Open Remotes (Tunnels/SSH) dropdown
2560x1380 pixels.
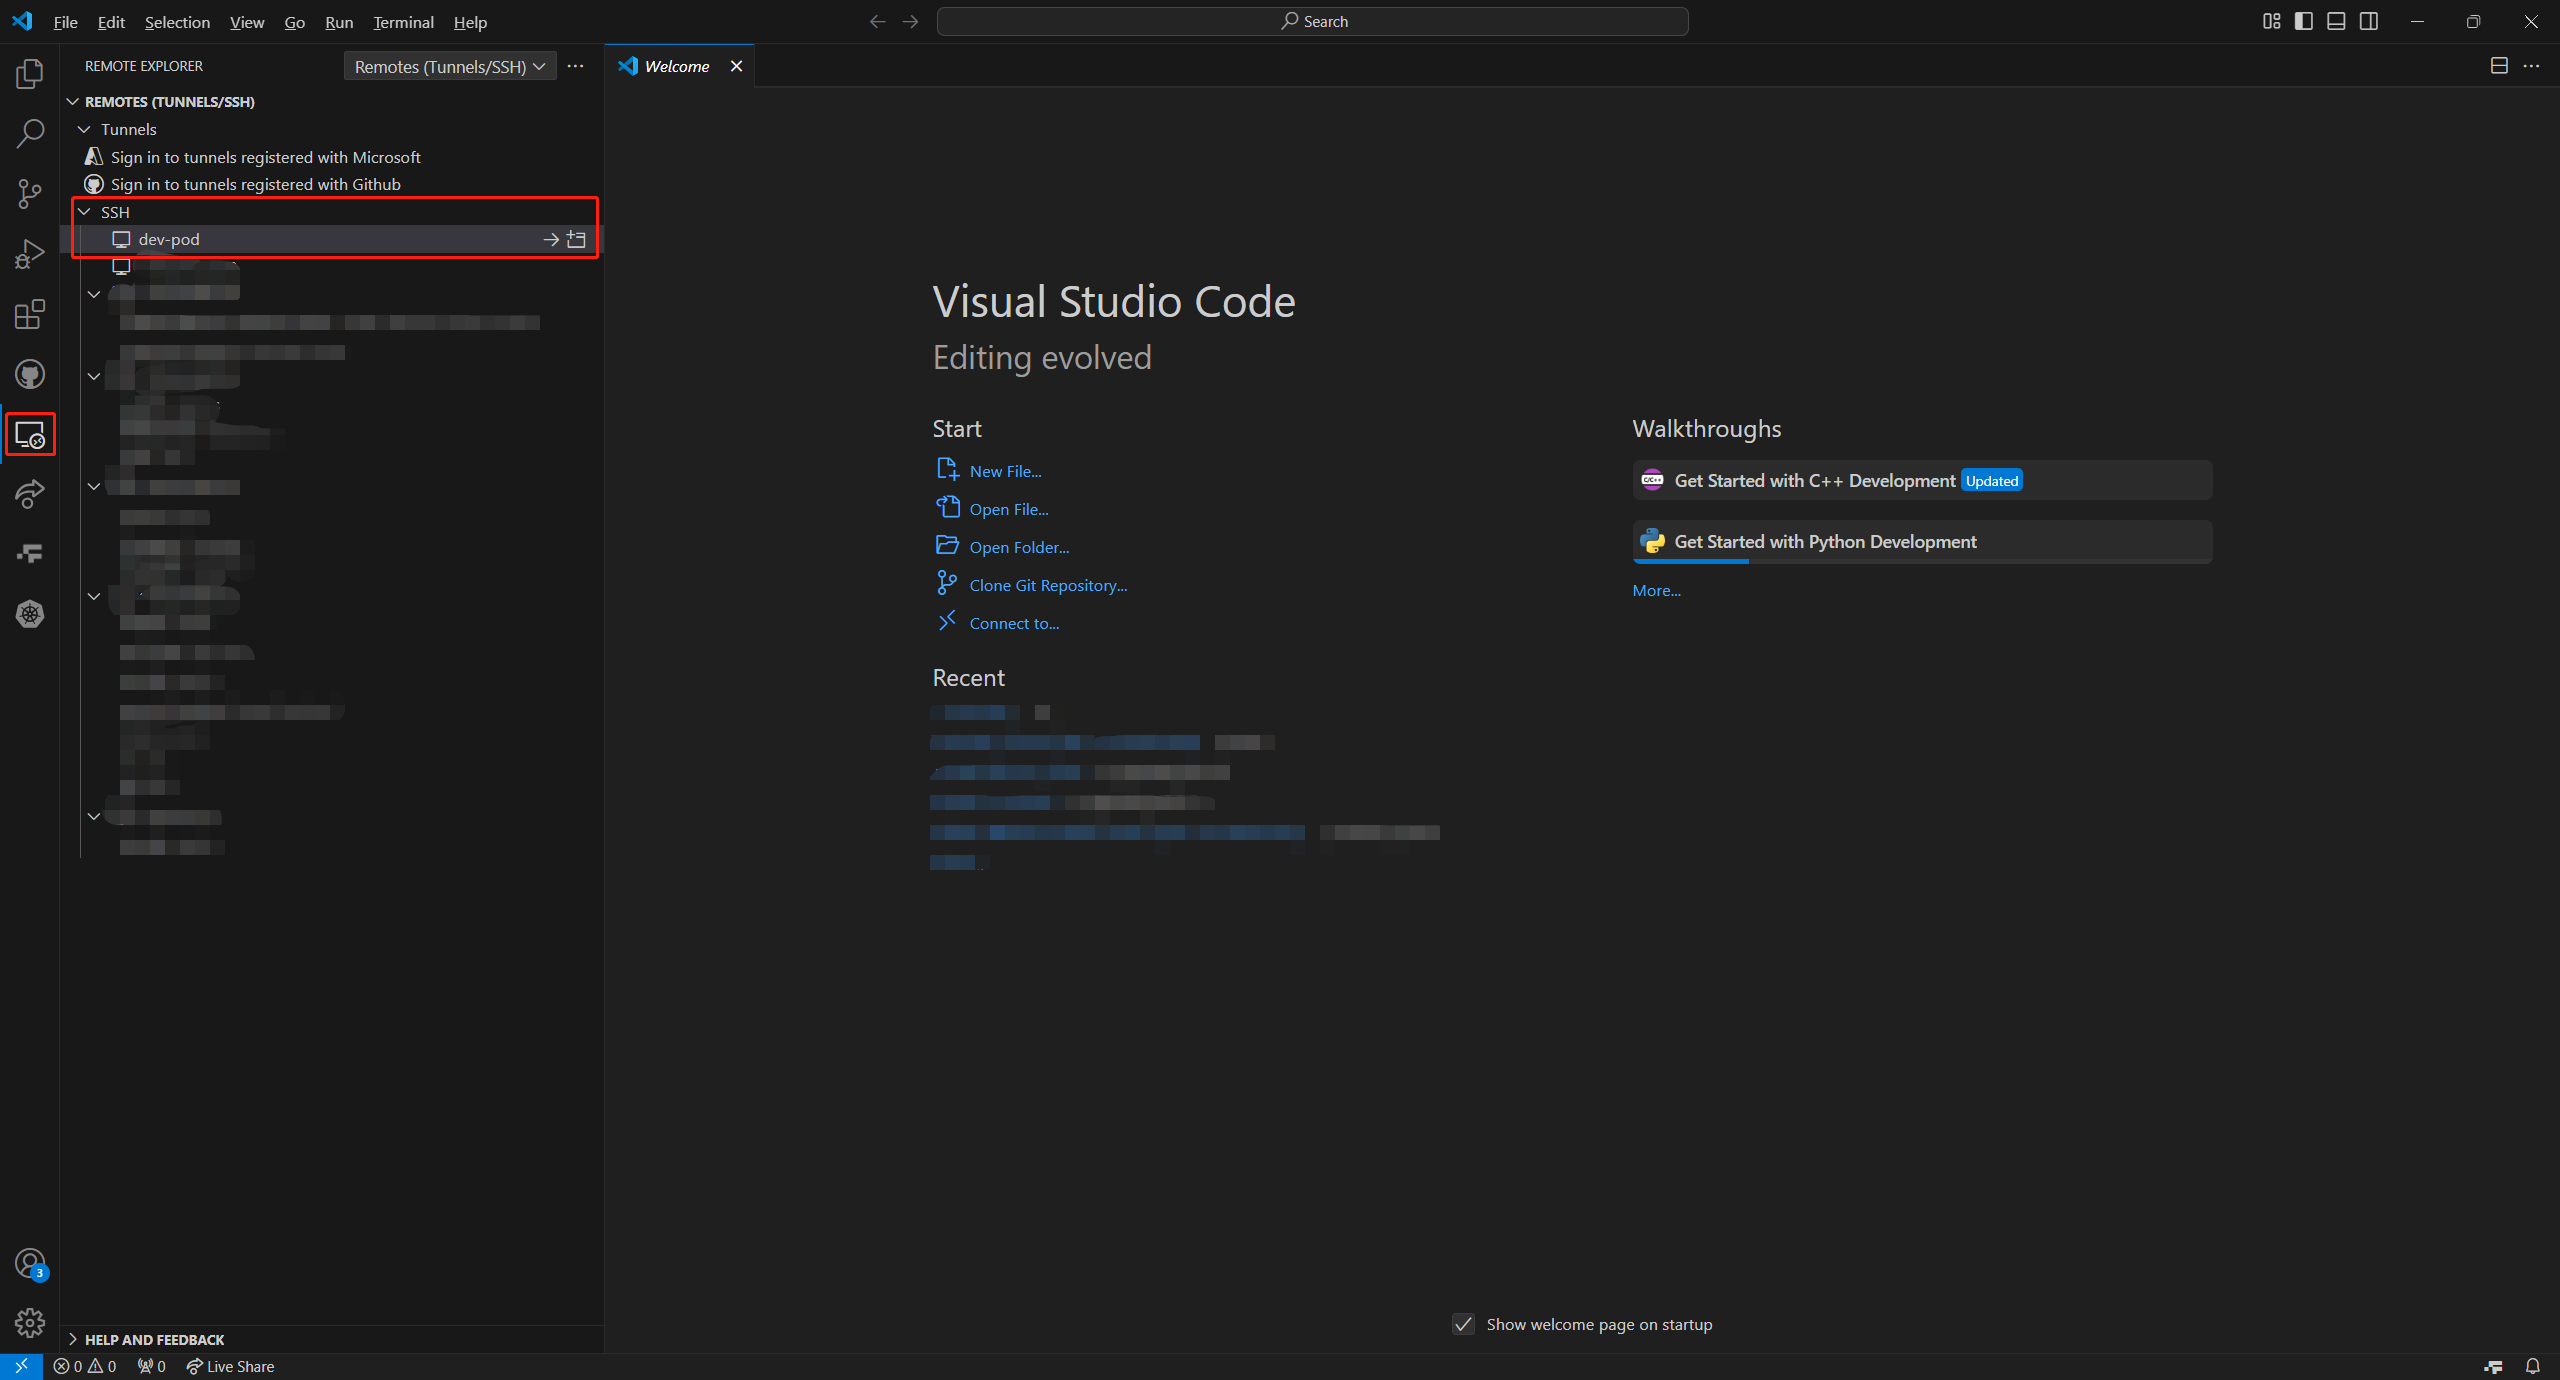[449, 66]
